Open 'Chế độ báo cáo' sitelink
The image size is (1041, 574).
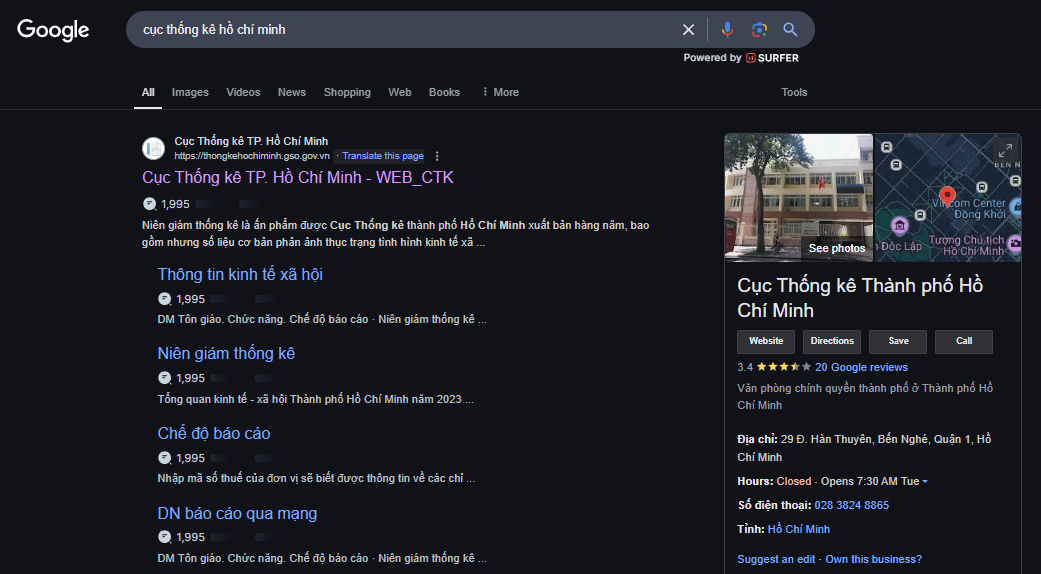[x=214, y=433]
